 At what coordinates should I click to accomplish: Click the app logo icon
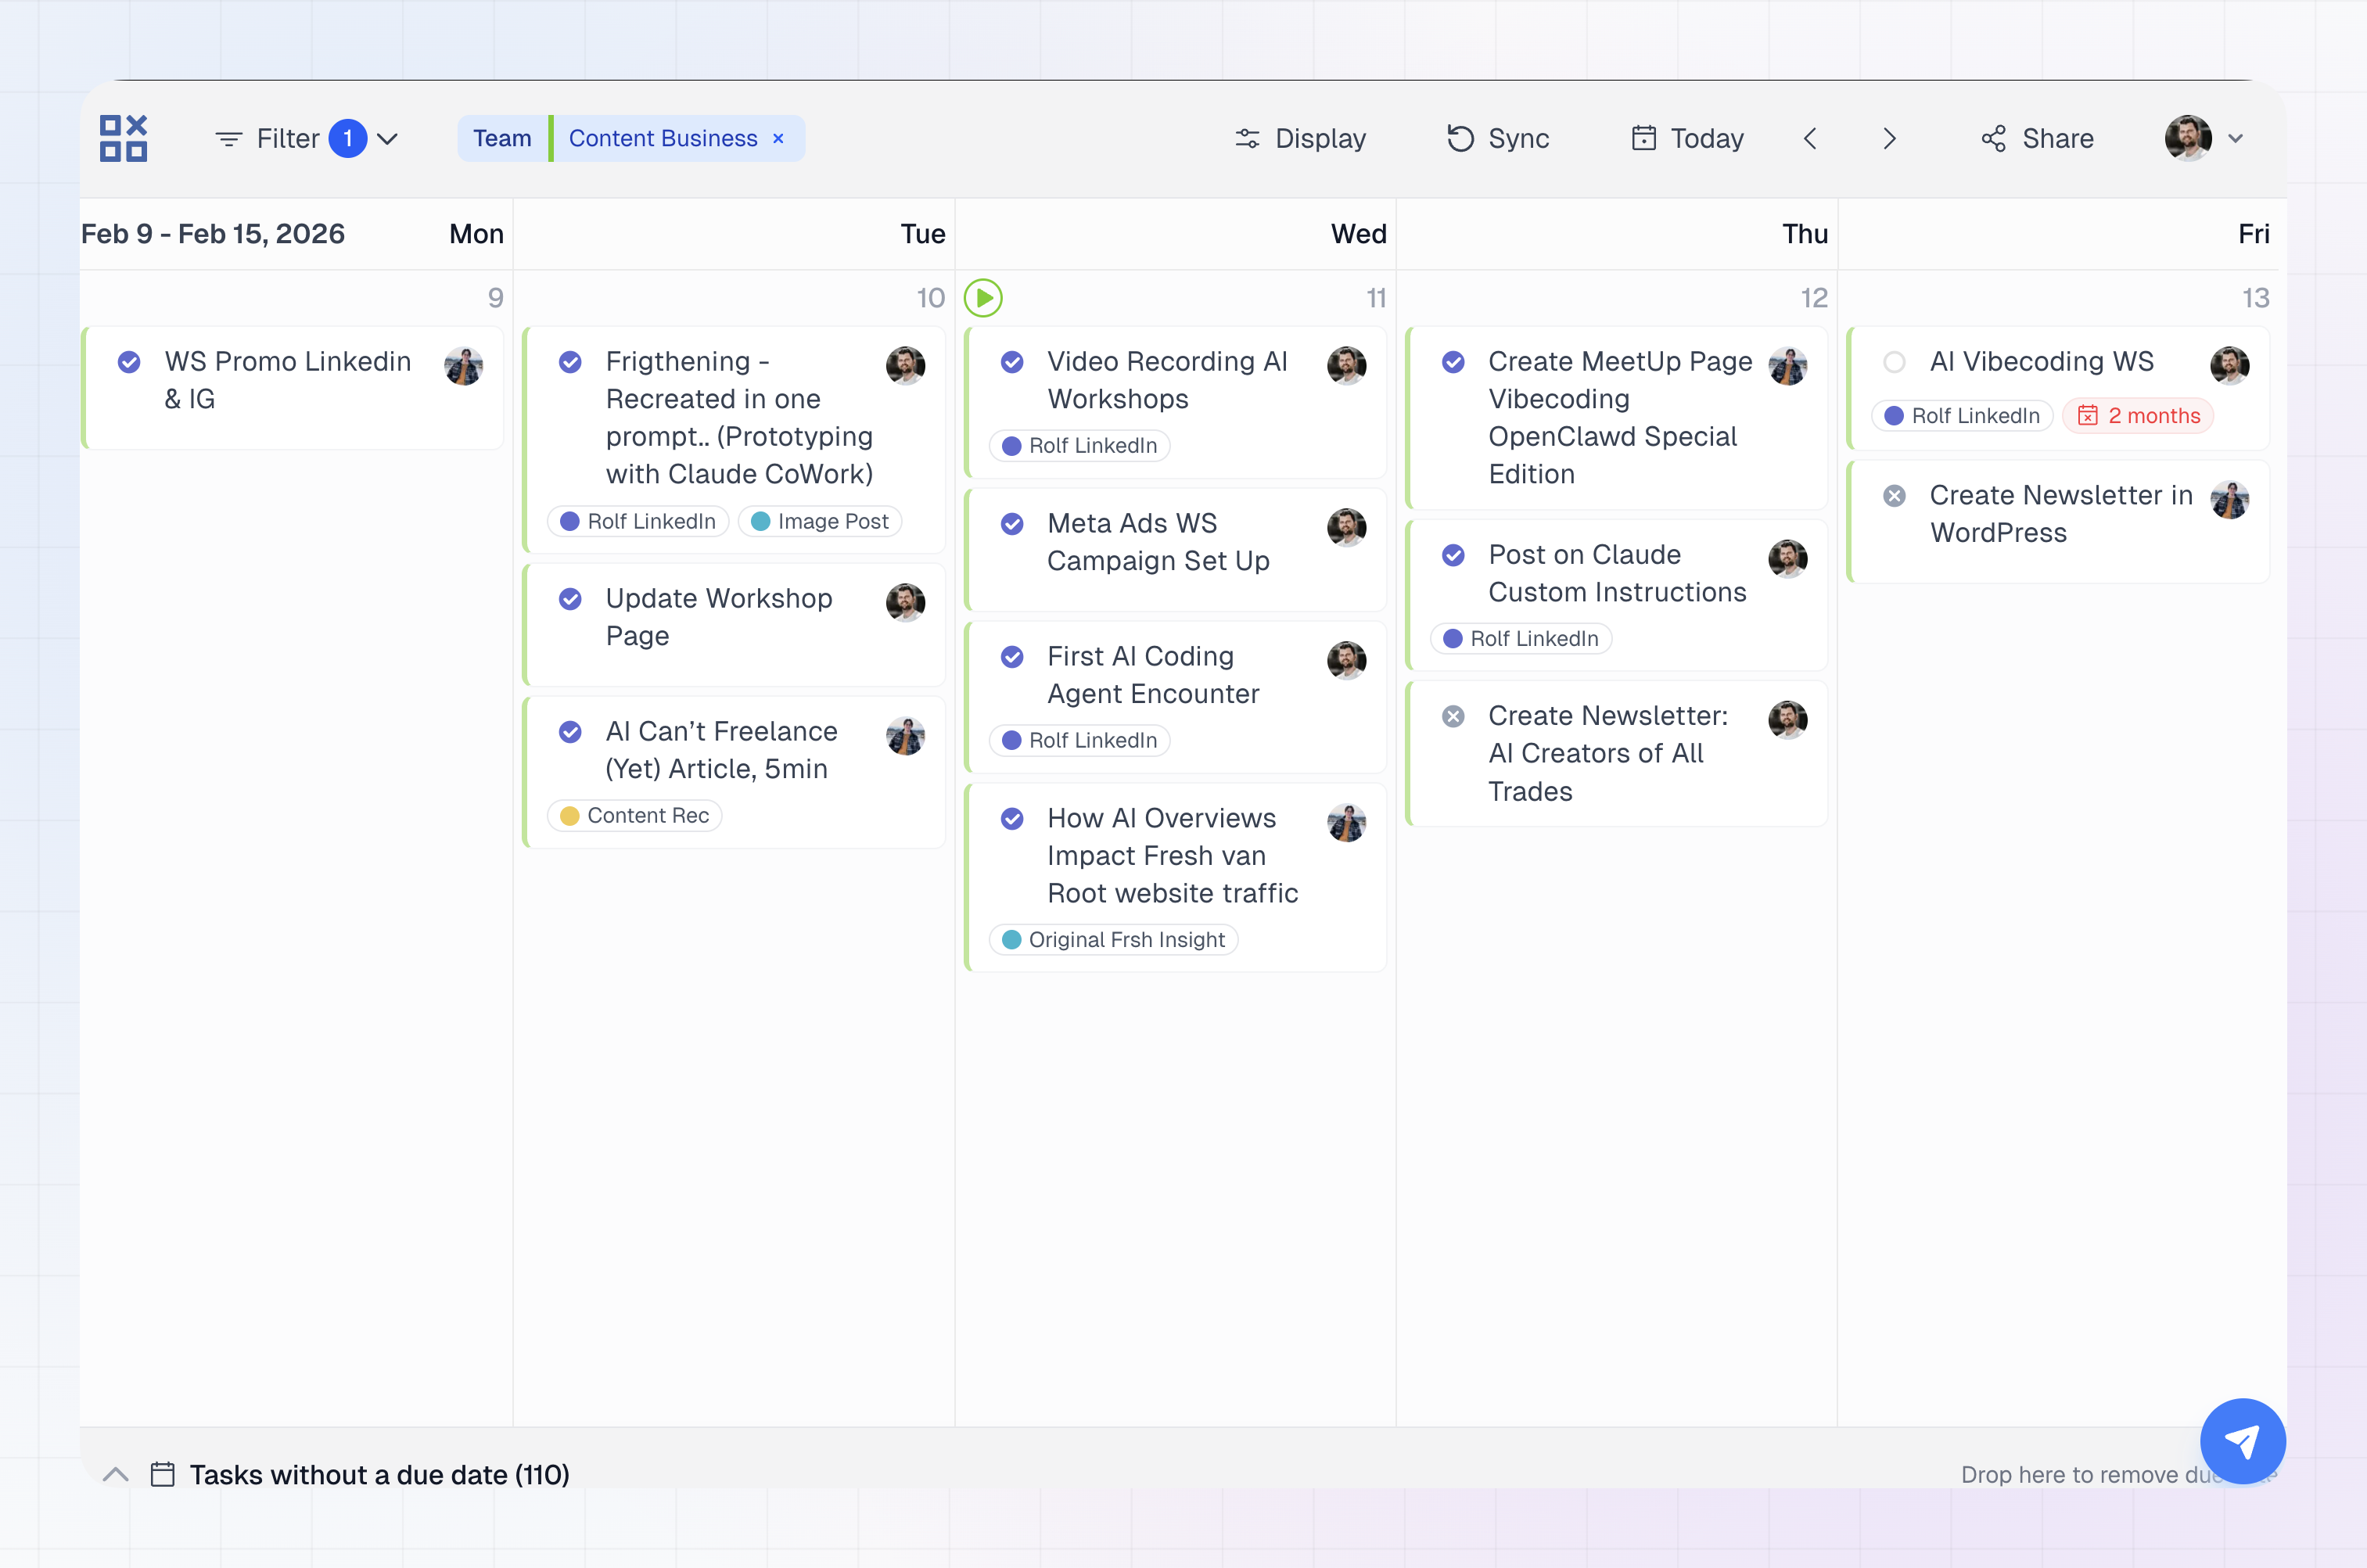[123, 138]
